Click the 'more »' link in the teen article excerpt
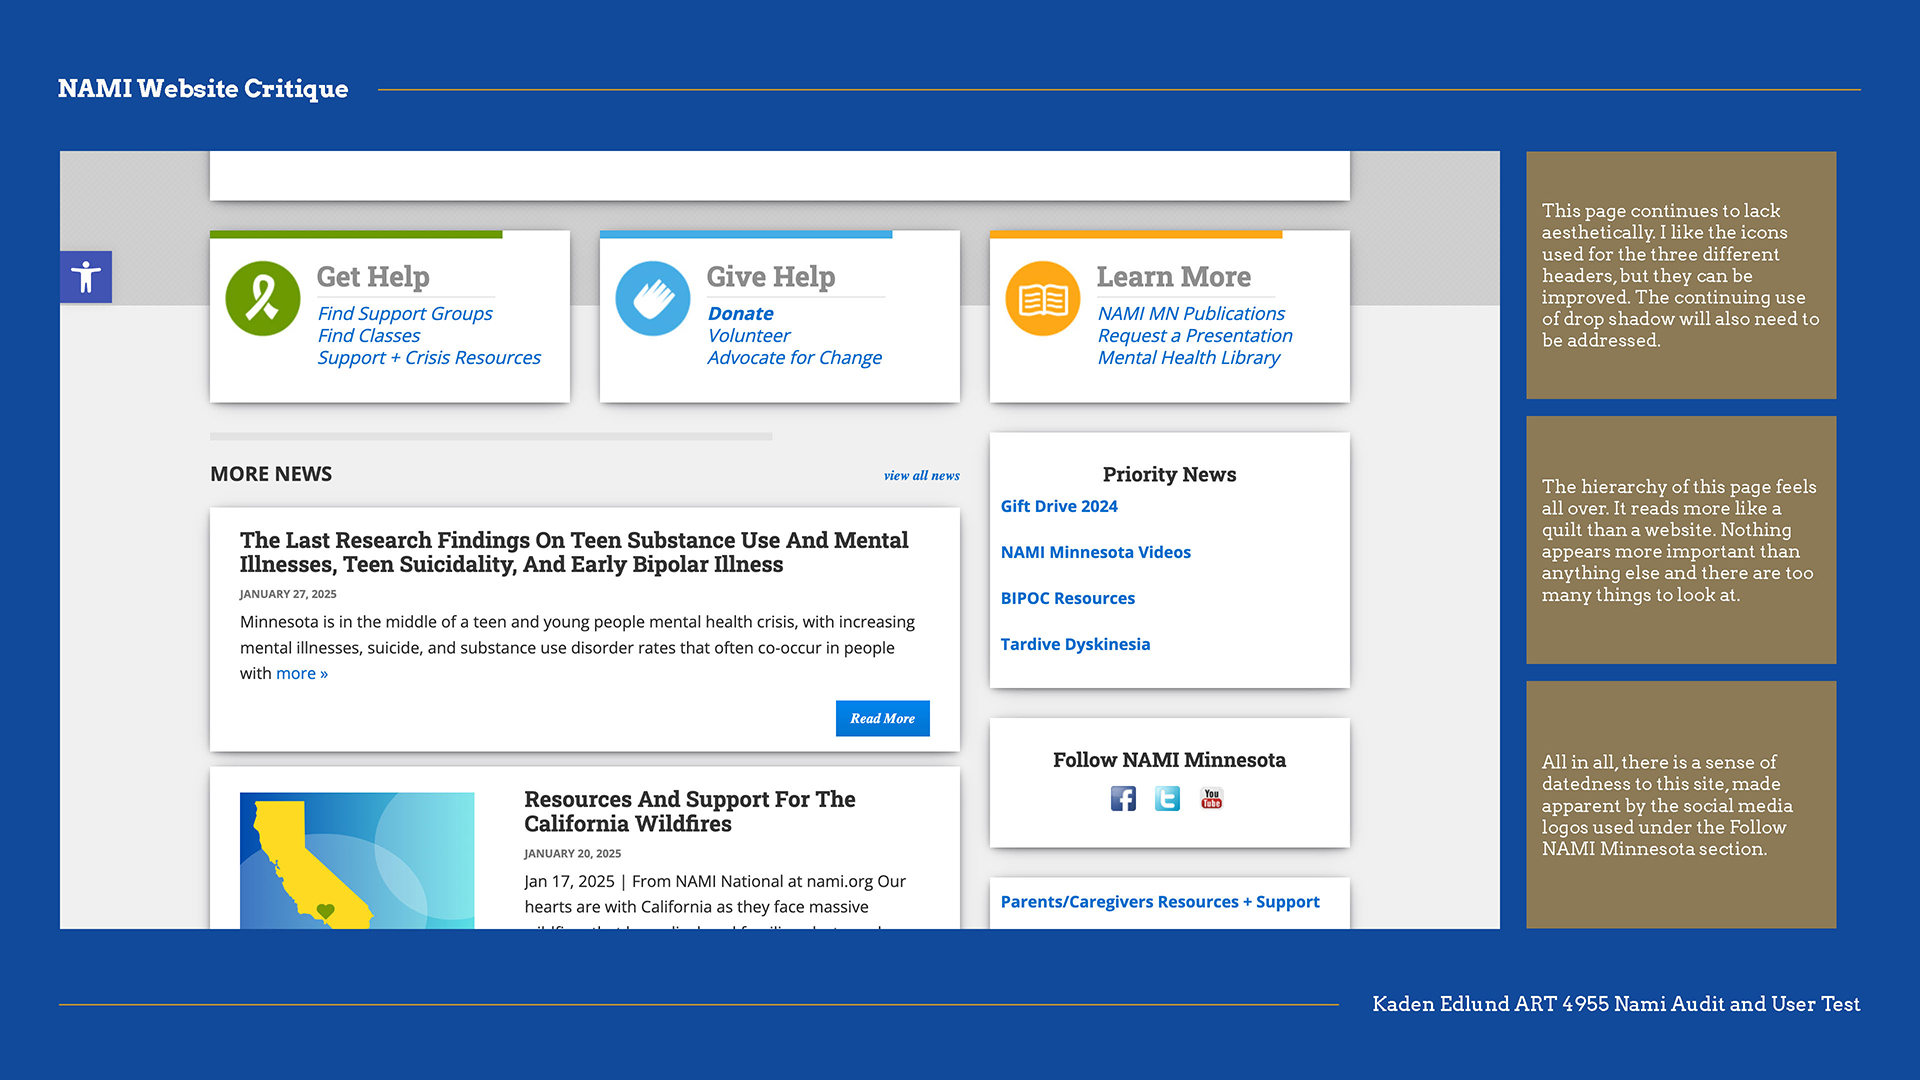Screen dimensions: 1920x1080 coord(302,673)
